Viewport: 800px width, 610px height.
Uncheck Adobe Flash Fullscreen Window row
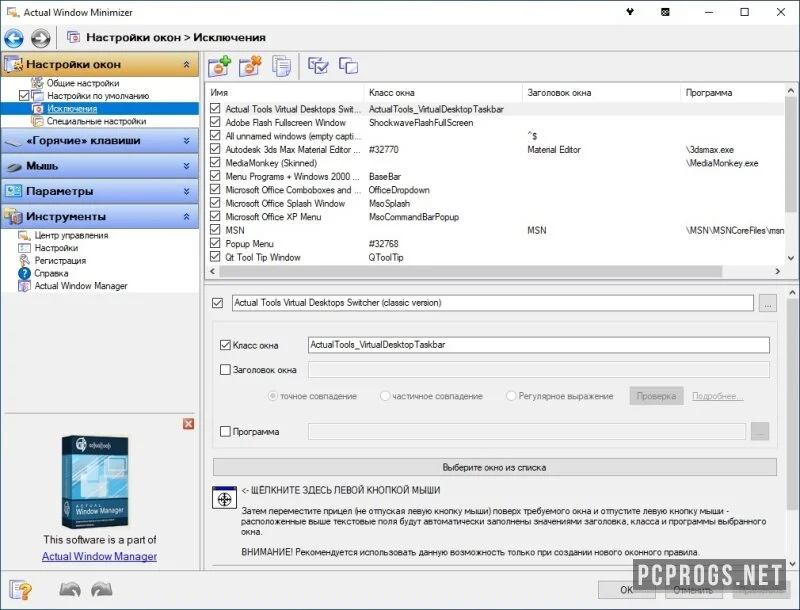(x=215, y=122)
